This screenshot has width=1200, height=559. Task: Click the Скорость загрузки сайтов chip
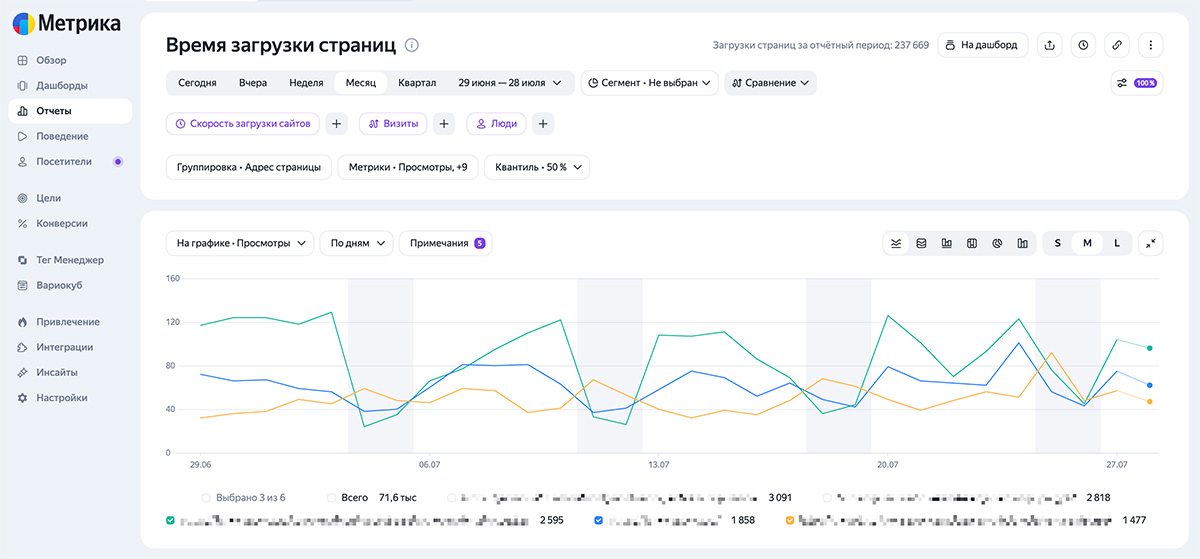[x=243, y=124]
